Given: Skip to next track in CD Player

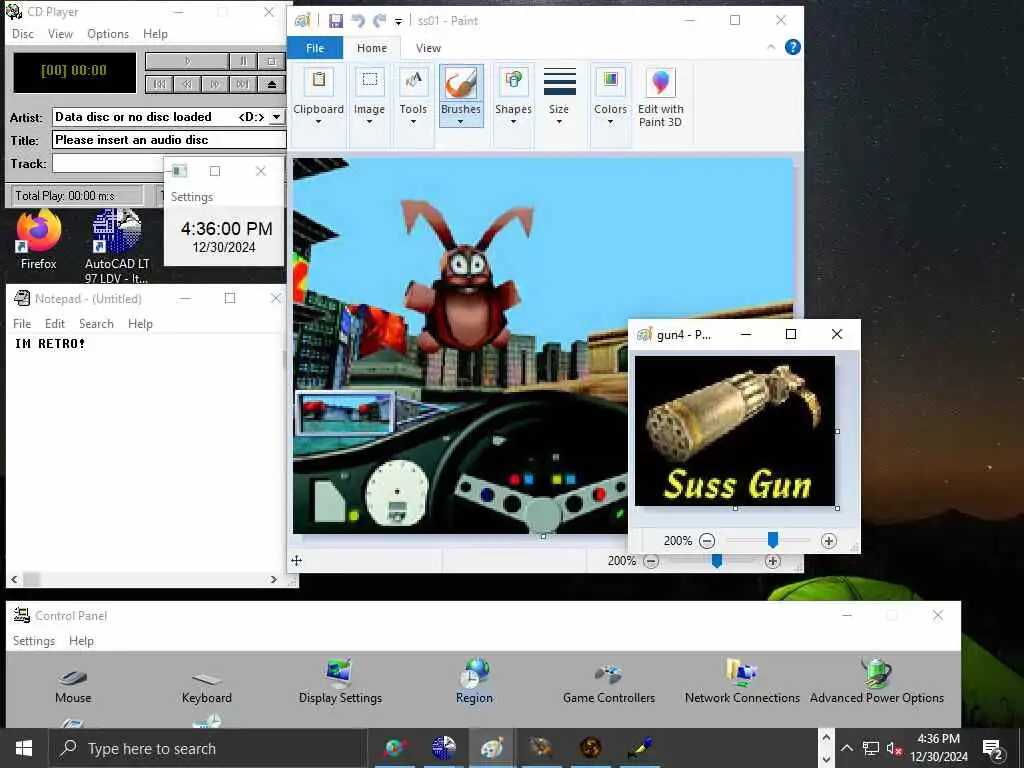Looking at the screenshot, I should 242,84.
